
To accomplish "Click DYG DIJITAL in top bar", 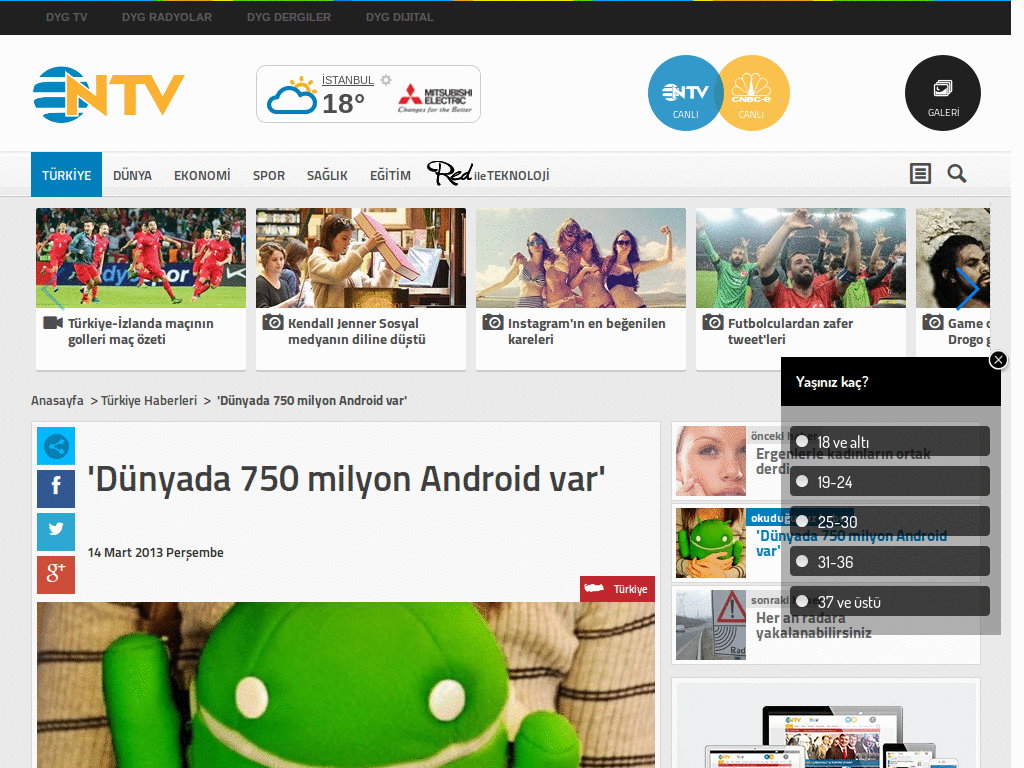I will click(400, 17).
